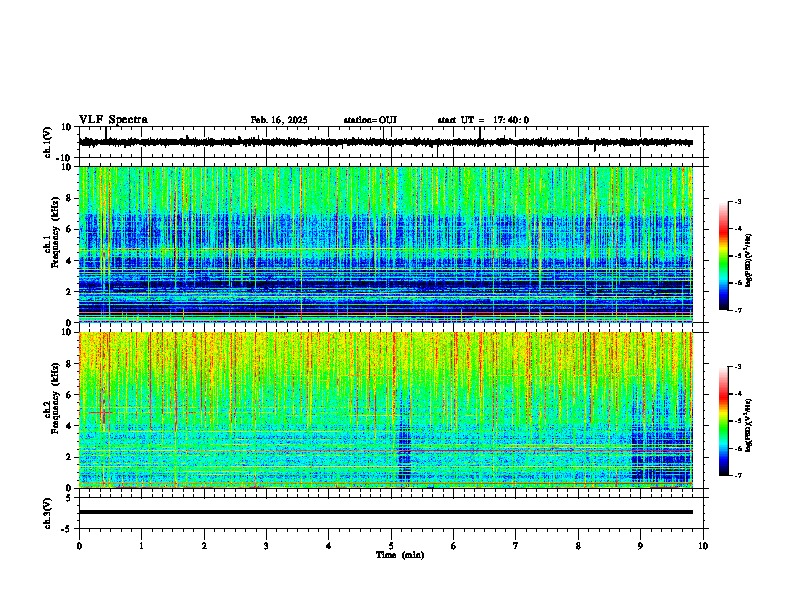Click the ch.2 color bar '-7' label

click(738, 475)
